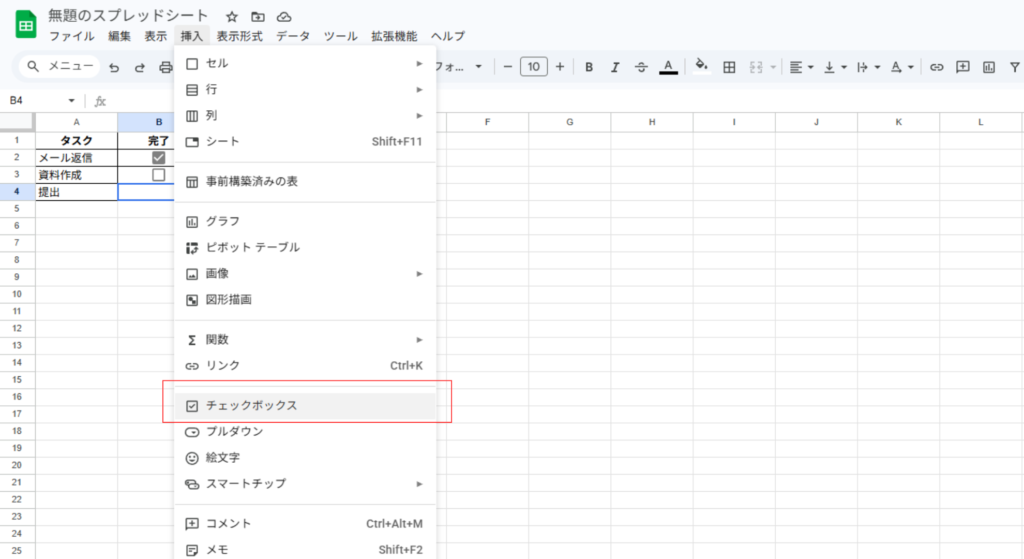Open the font dropdown arrow

point(479,67)
